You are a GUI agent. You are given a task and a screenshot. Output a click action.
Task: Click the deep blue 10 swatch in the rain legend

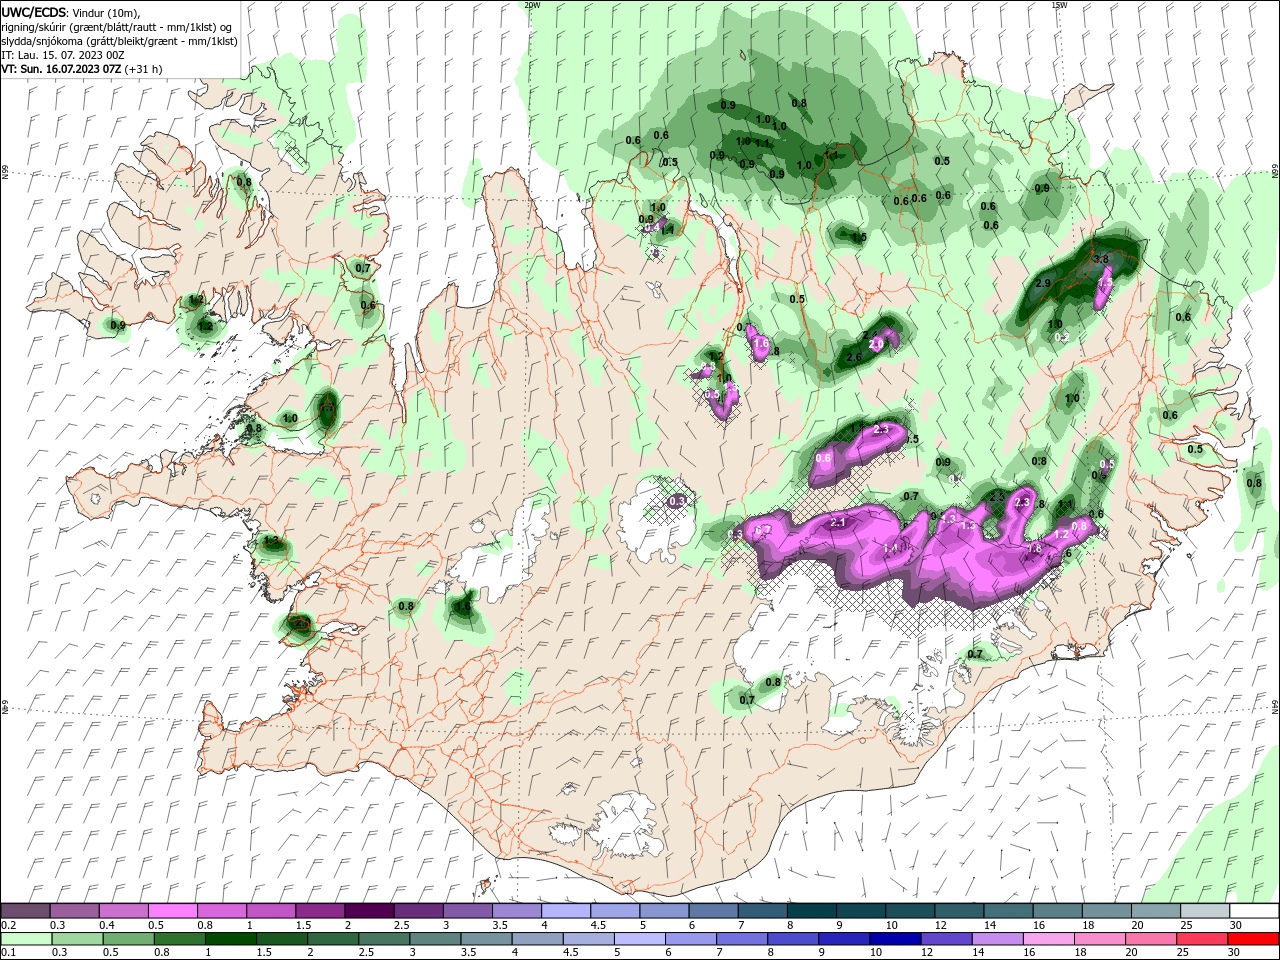pyautogui.click(x=895, y=939)
